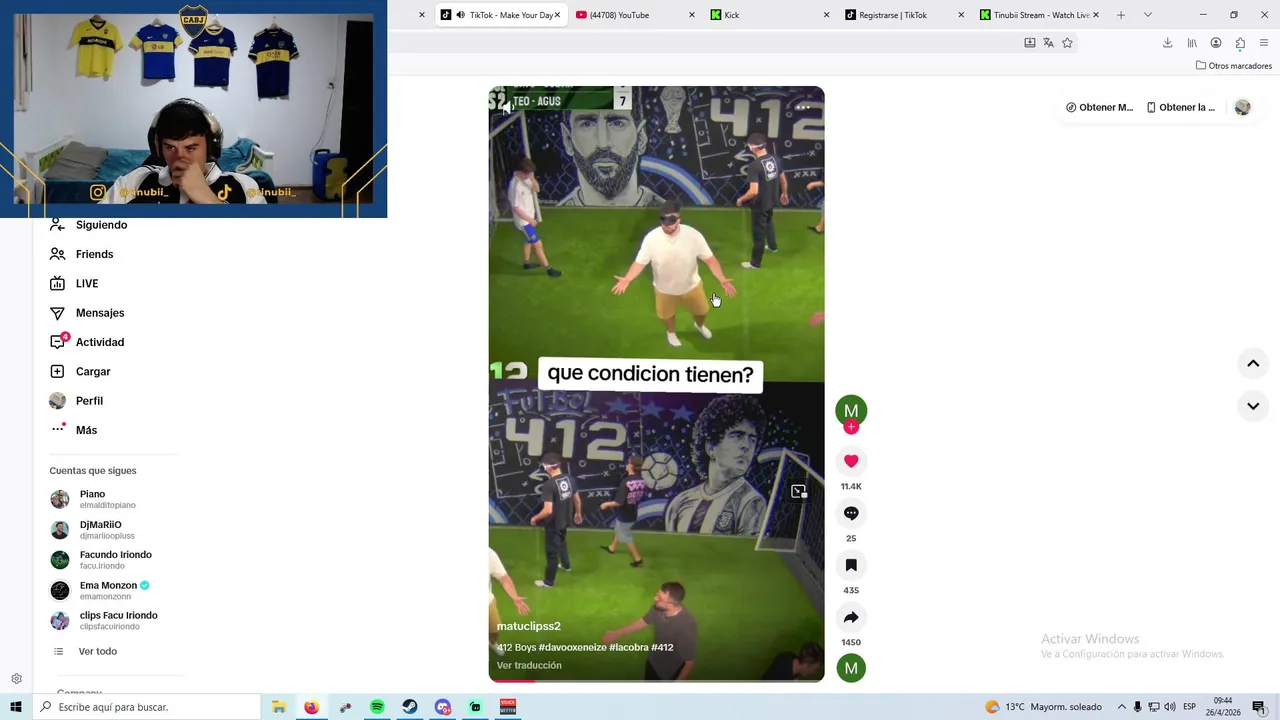Open profile avatar at top right
The image size is (1280, 720).
1242,107
